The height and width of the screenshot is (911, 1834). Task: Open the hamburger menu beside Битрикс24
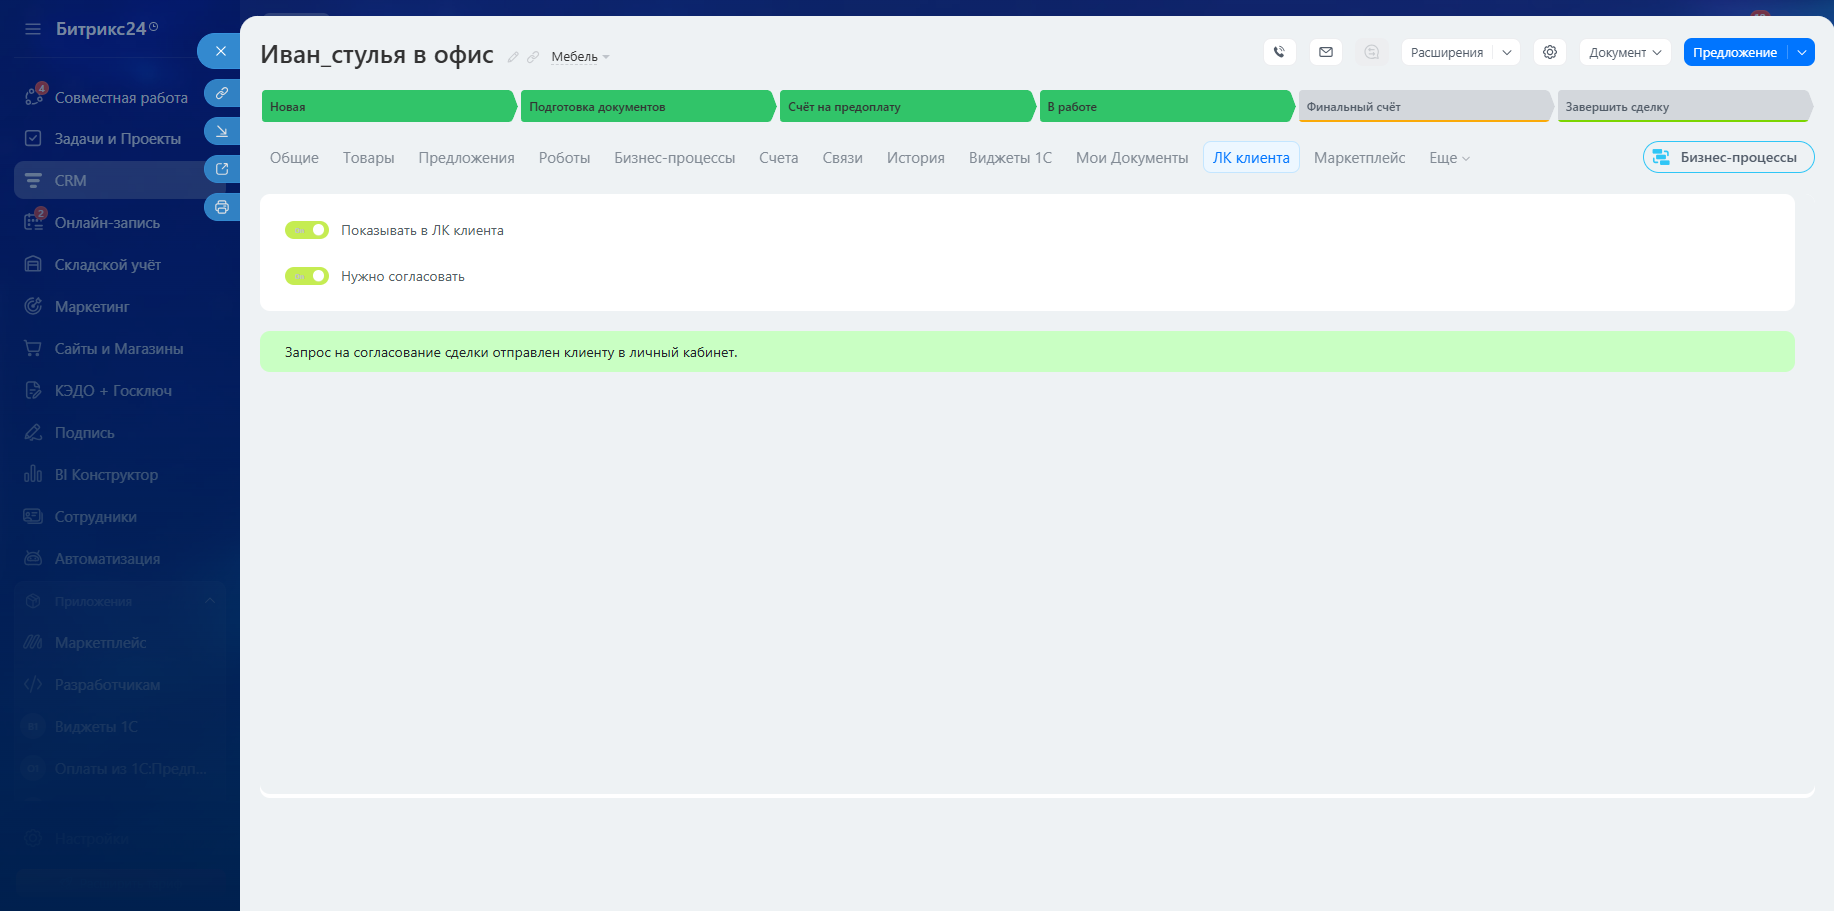tap(33, 29)
